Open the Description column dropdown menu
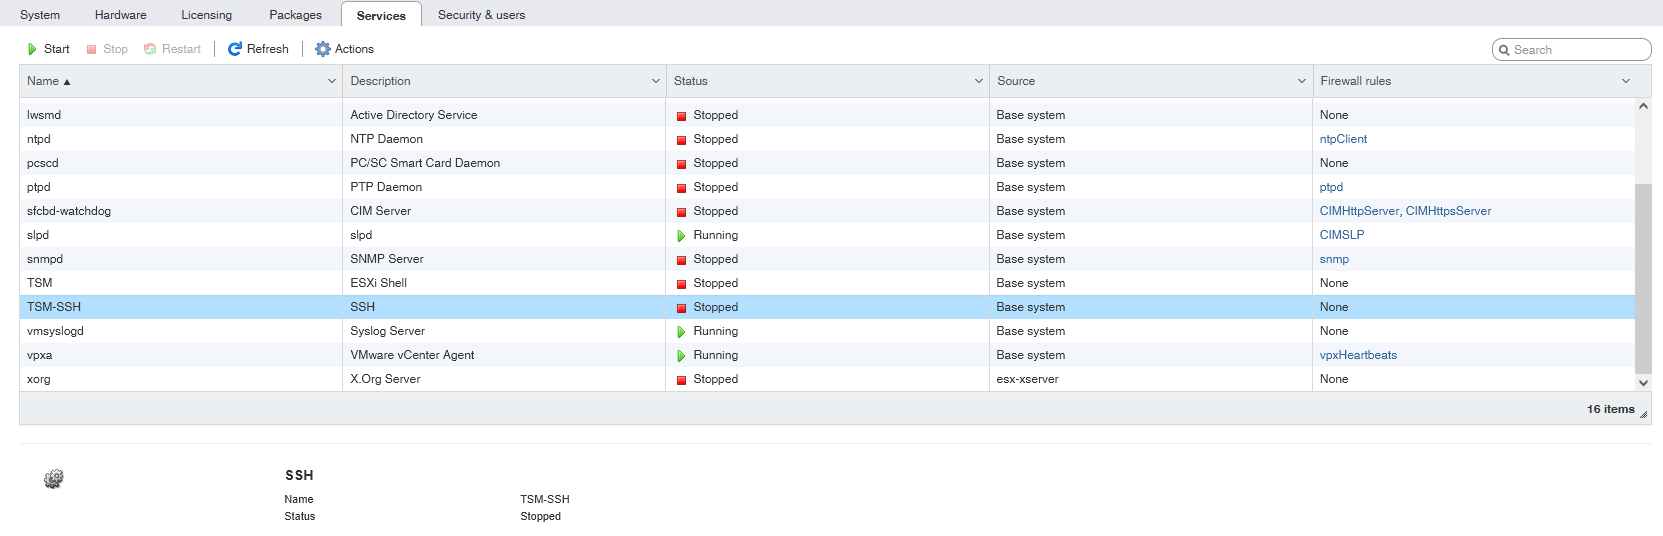Screen dimensions: 1663x536 click(x=656, y=81)
